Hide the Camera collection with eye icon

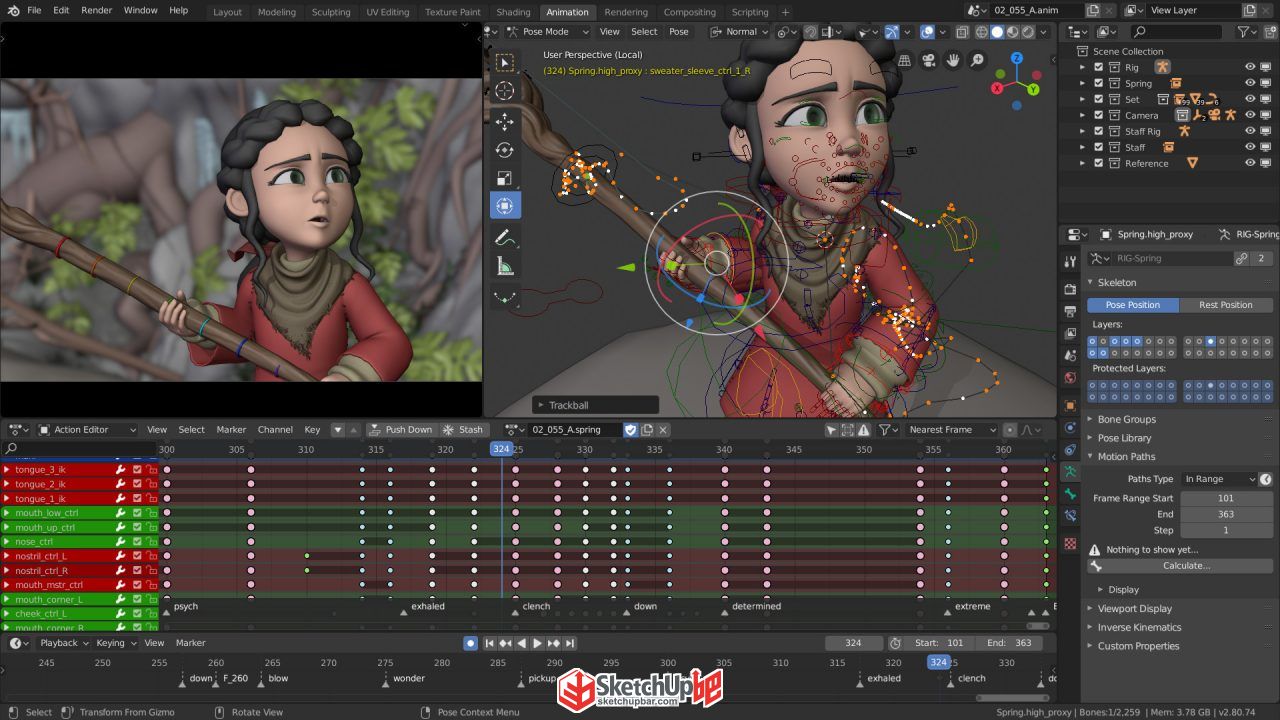click(1250, 115)
